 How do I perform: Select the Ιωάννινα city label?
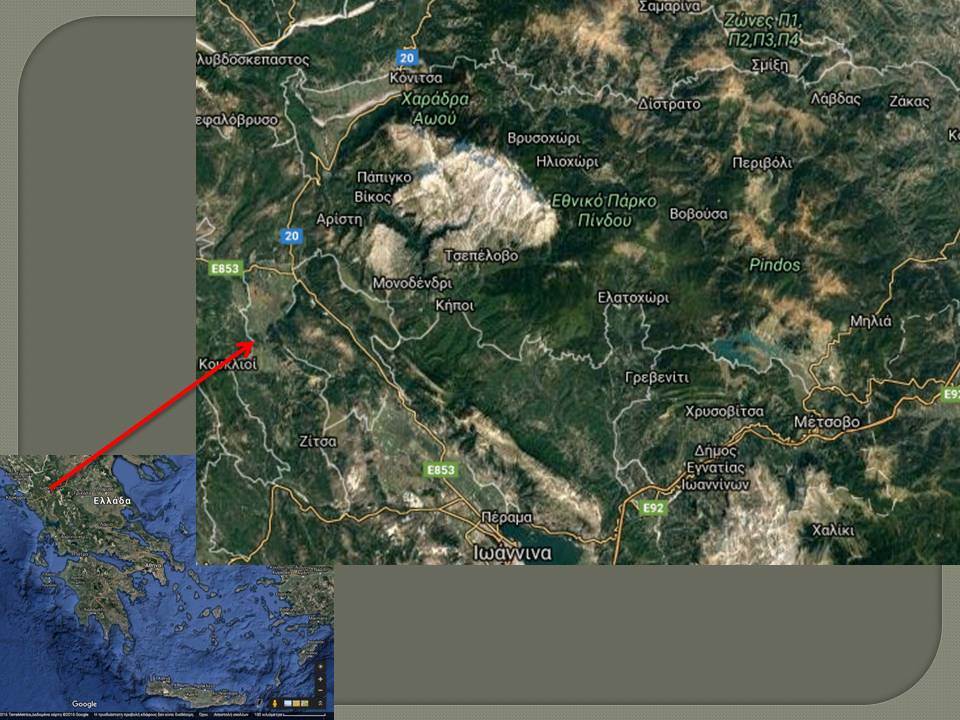(512, 553)
